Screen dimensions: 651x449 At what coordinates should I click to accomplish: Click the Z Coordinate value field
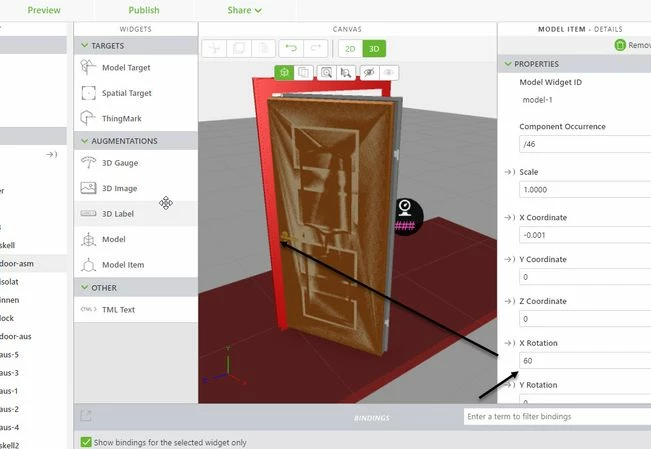coord(585,319)
